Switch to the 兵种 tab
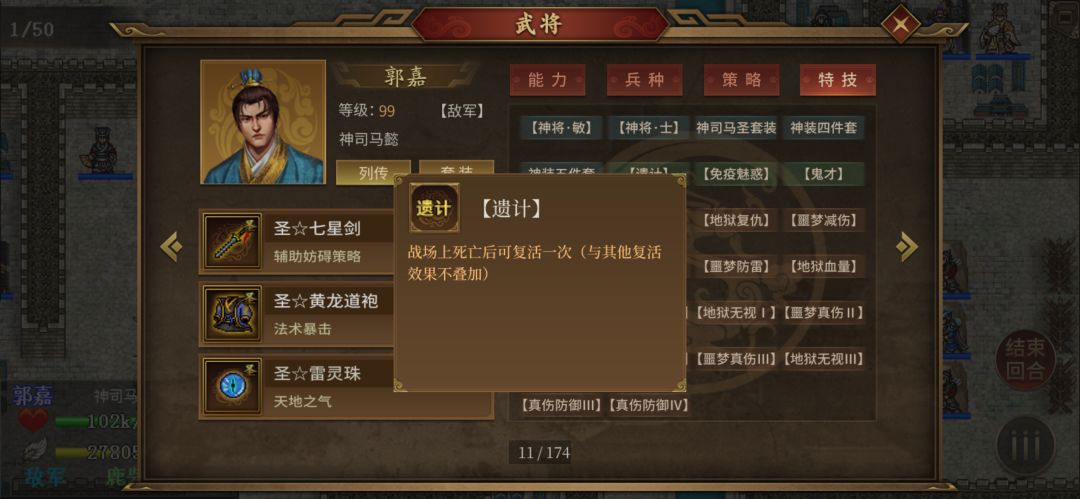This screenshot has width=1080, height=499. point(645,80)
